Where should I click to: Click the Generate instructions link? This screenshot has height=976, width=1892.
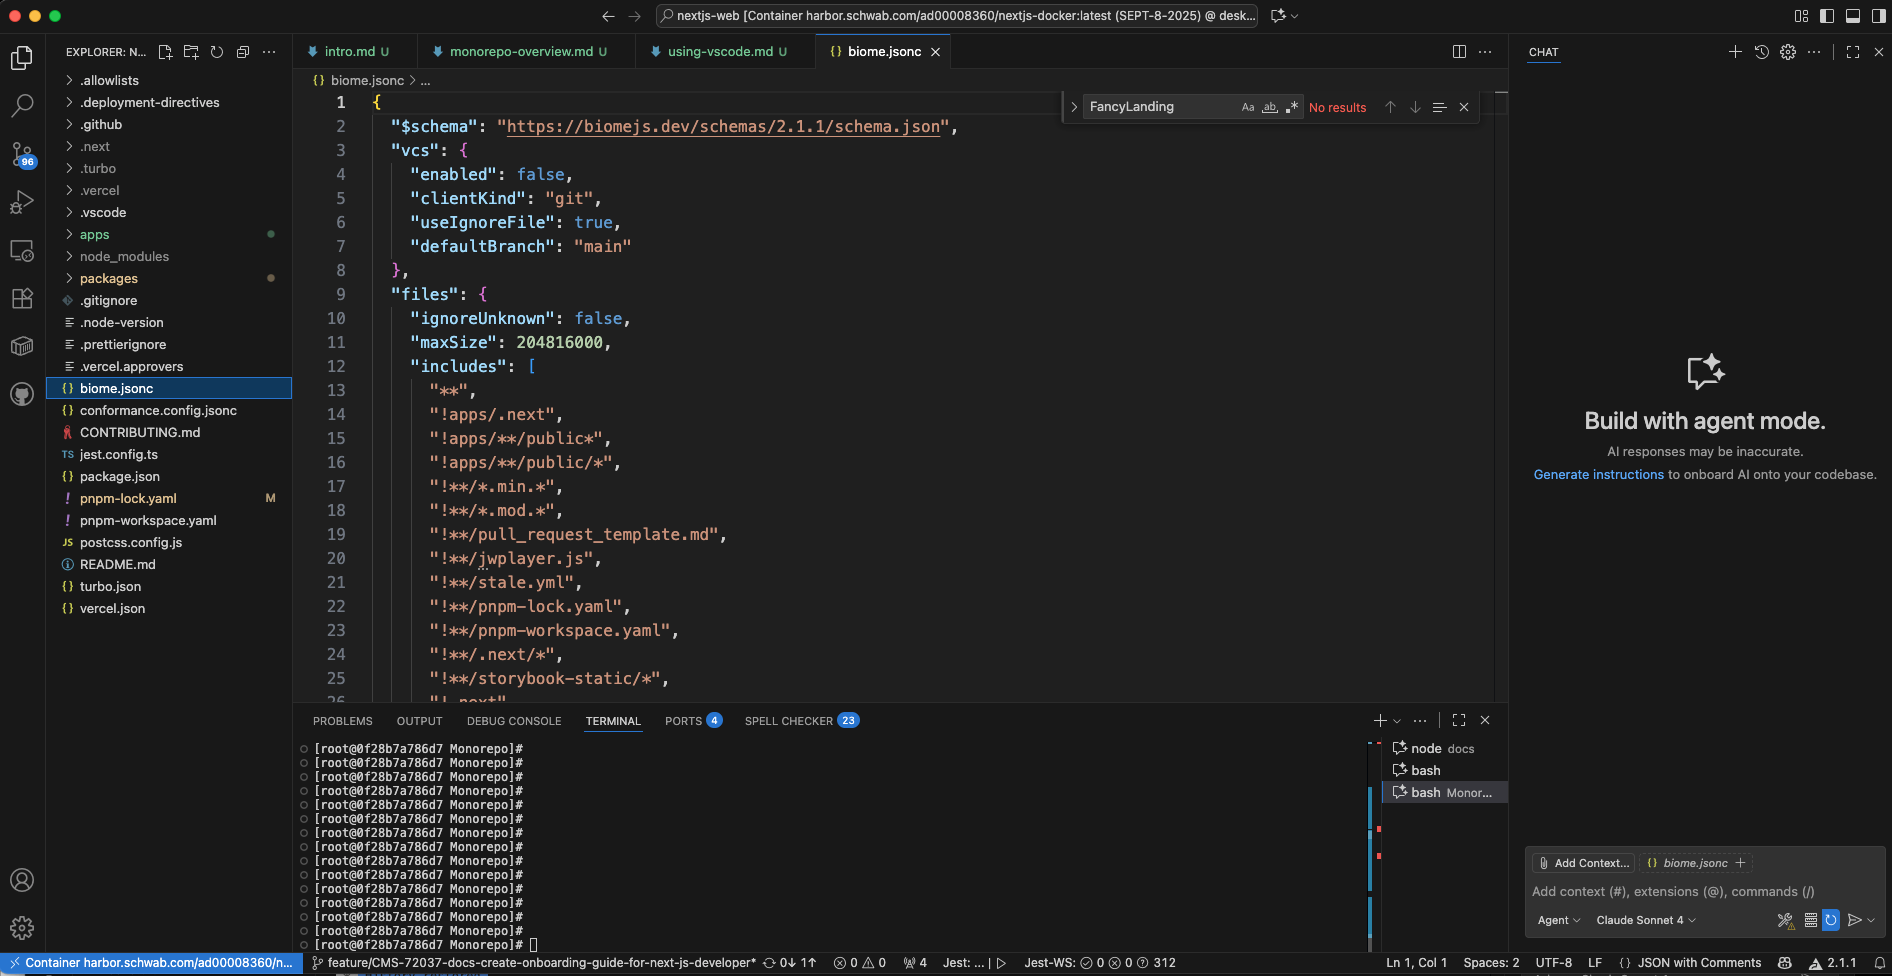[1598, 474]
